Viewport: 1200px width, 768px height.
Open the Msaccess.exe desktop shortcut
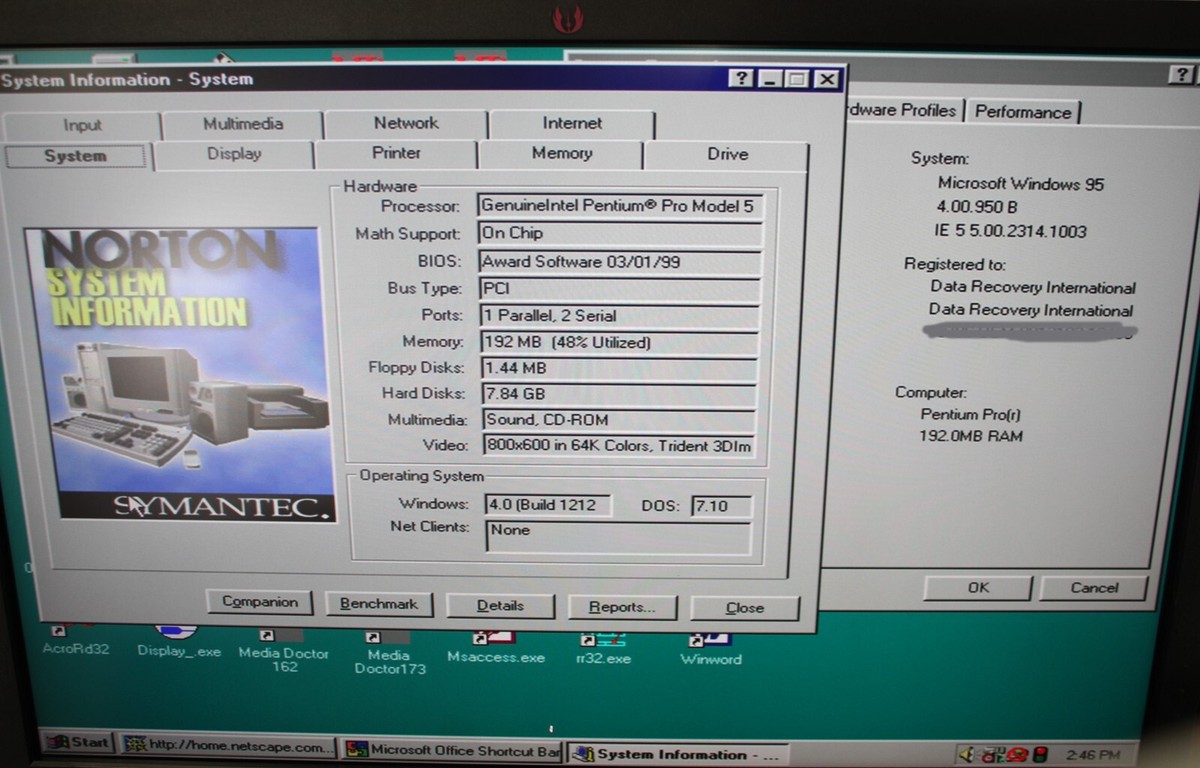point(495,648)
